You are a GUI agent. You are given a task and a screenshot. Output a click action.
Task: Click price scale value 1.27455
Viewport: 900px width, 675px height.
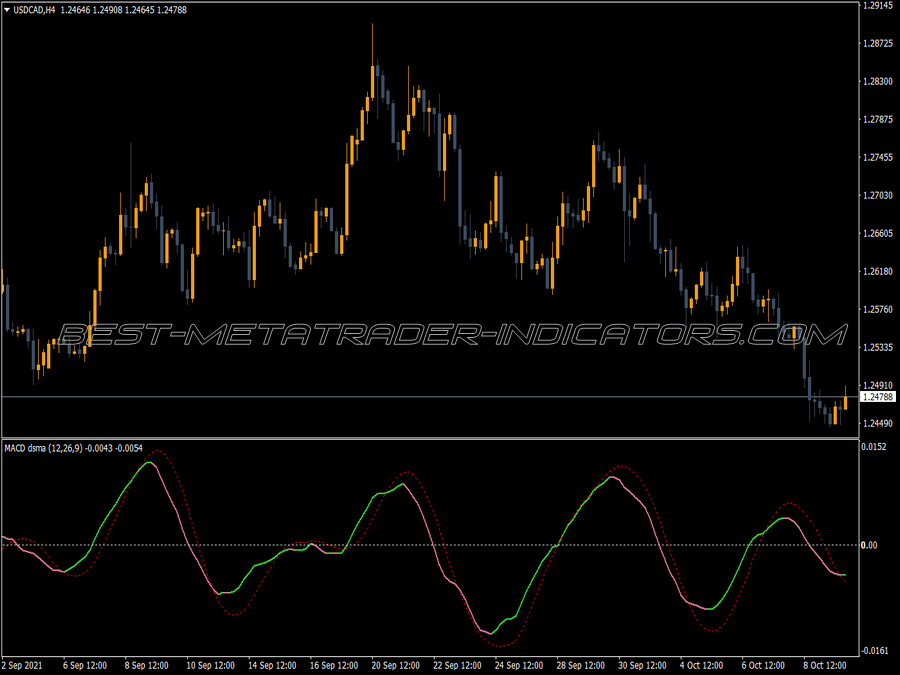click(878, 157)
